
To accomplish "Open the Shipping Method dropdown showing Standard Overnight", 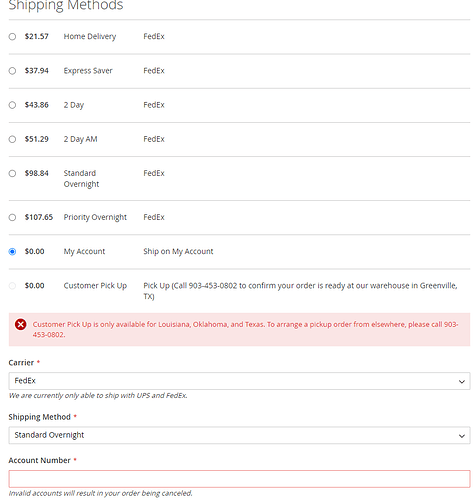I will point(239,435).
